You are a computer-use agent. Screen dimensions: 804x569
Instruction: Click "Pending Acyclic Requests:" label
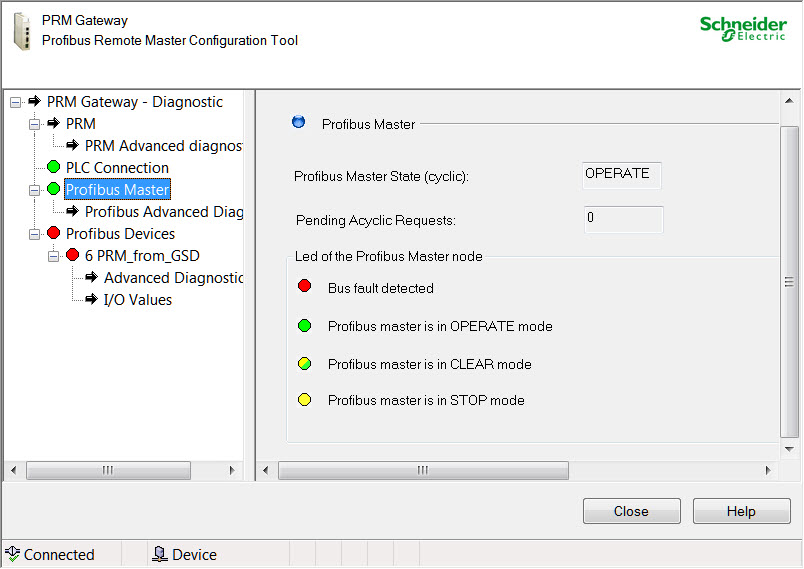pyautogui.click(x=376, y=220)
